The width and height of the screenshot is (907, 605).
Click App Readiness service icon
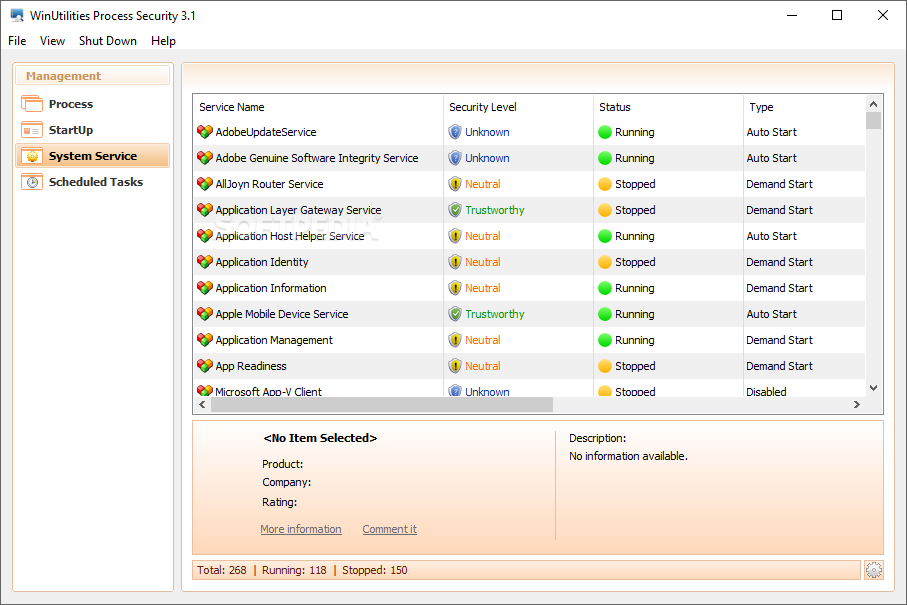tap(205, 366)
